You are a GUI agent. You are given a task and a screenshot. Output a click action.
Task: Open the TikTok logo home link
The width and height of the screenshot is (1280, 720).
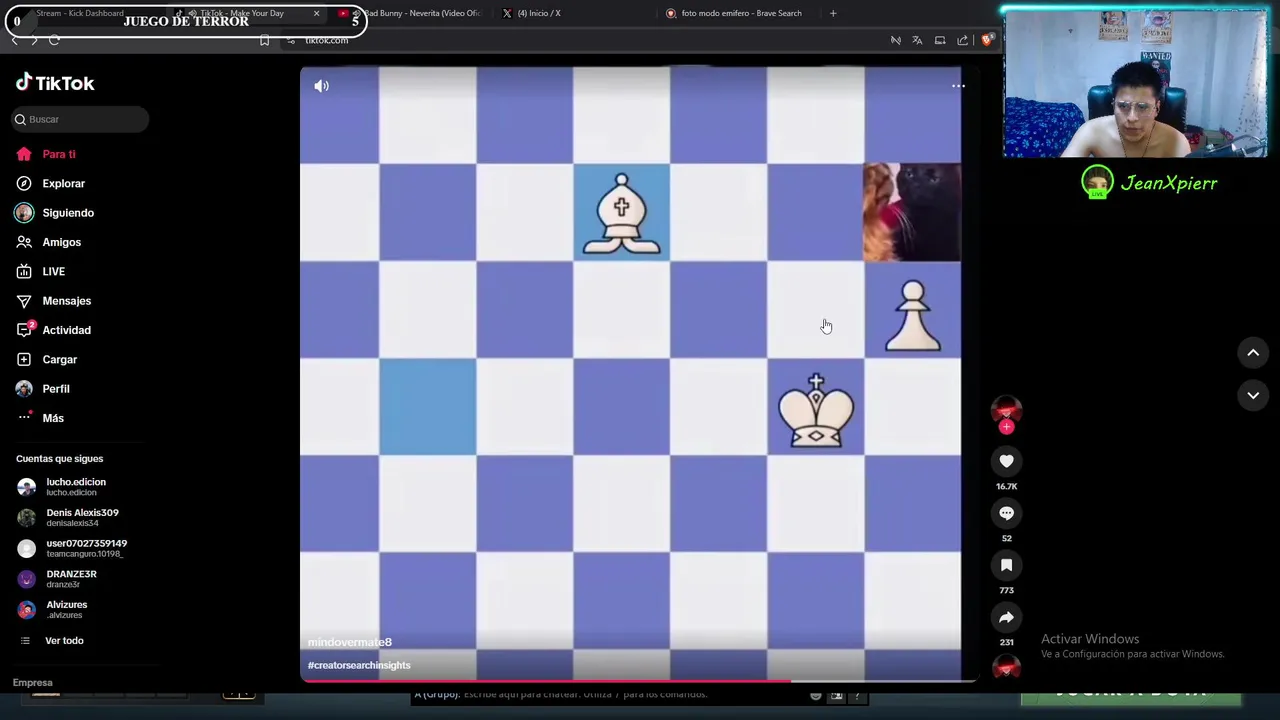point(55,83)
